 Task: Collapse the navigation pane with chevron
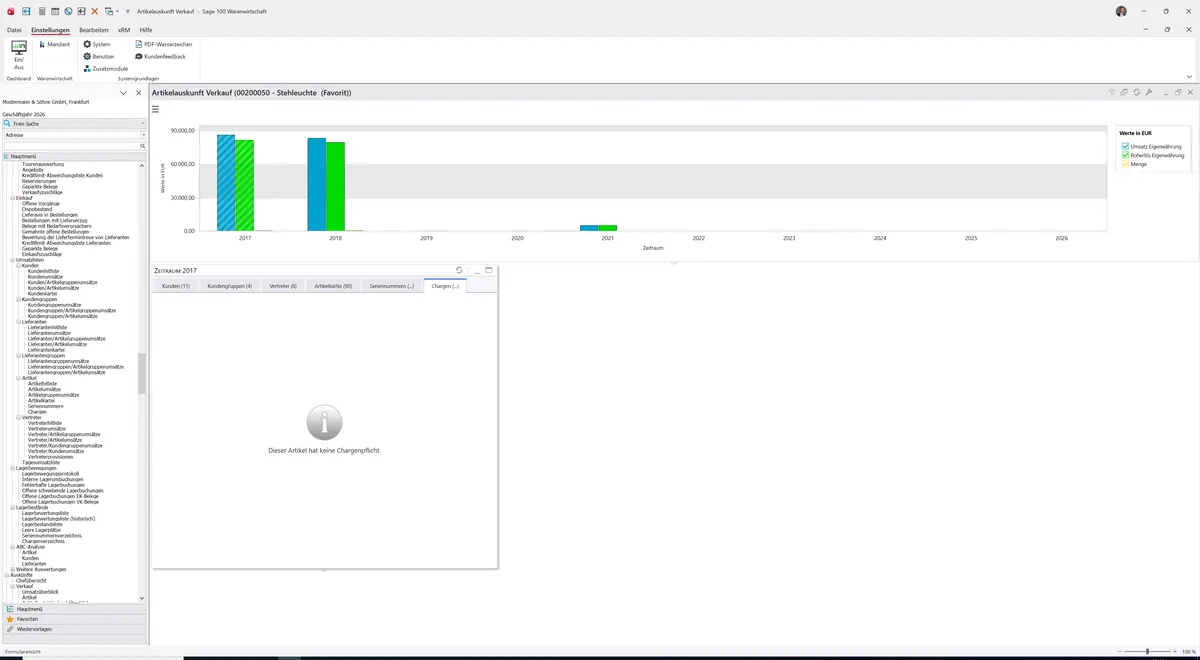123,92
